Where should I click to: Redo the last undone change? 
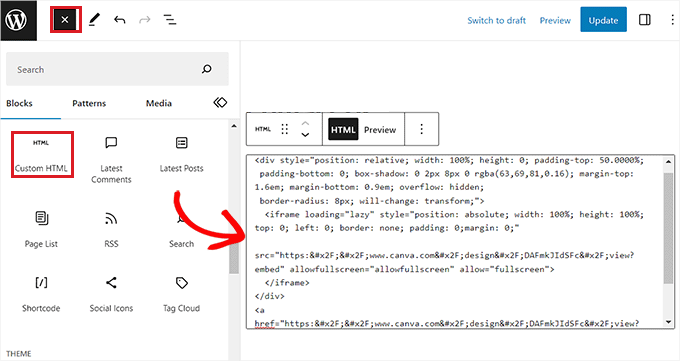[x=144, y=20]
